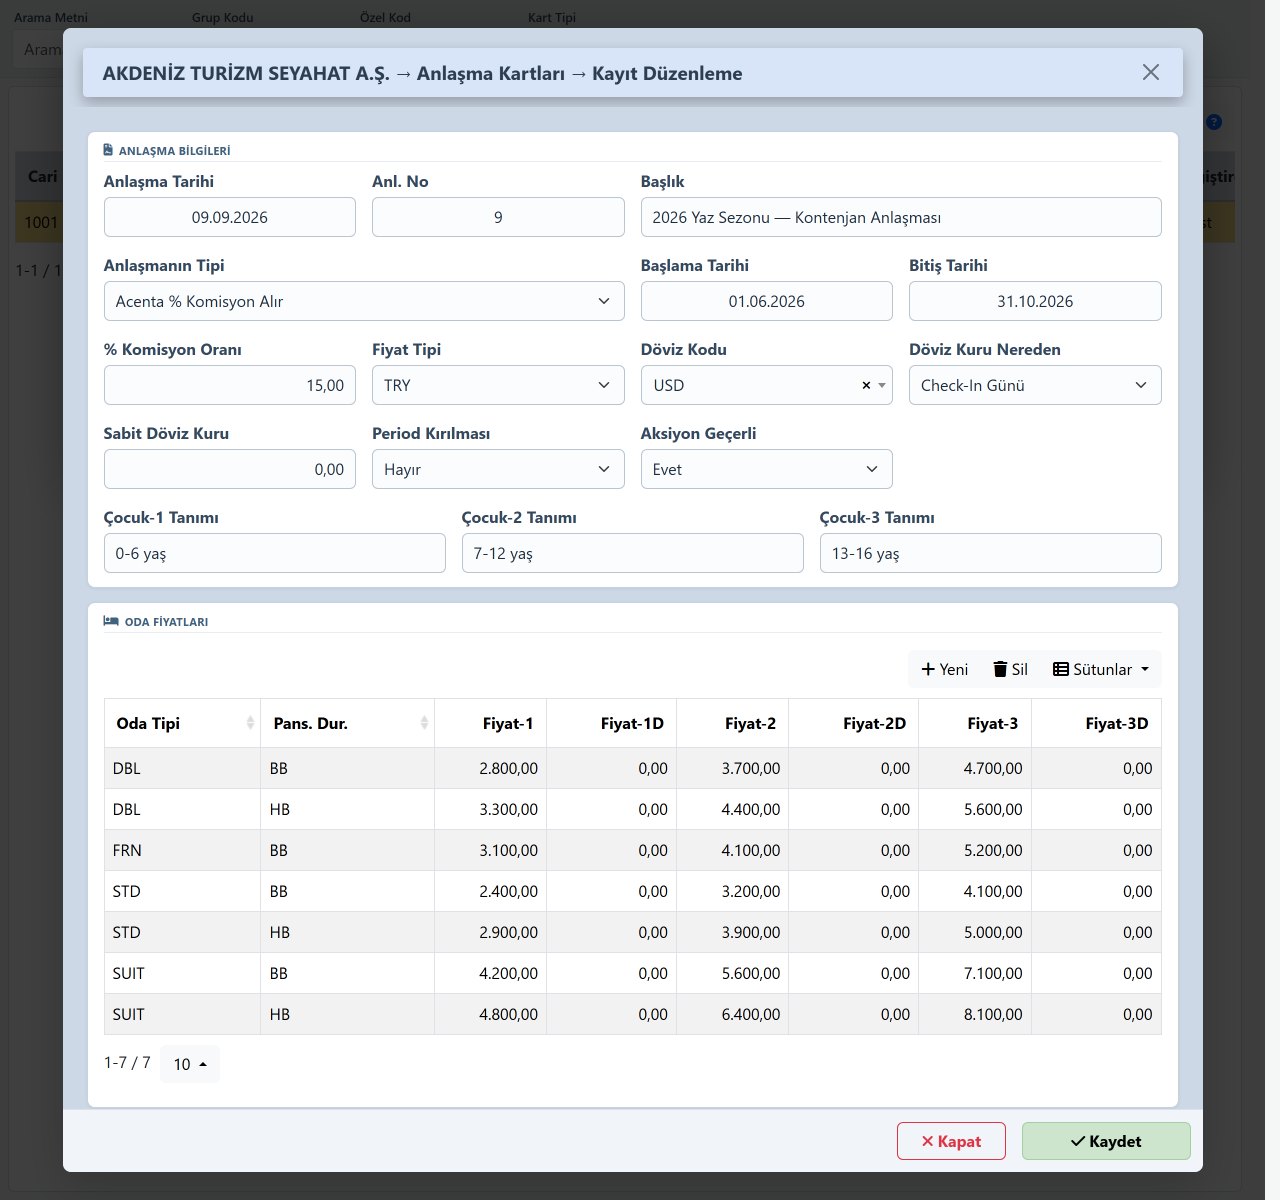Edit the Anl. No field
1280x1200 pixels.
(498, 217)
